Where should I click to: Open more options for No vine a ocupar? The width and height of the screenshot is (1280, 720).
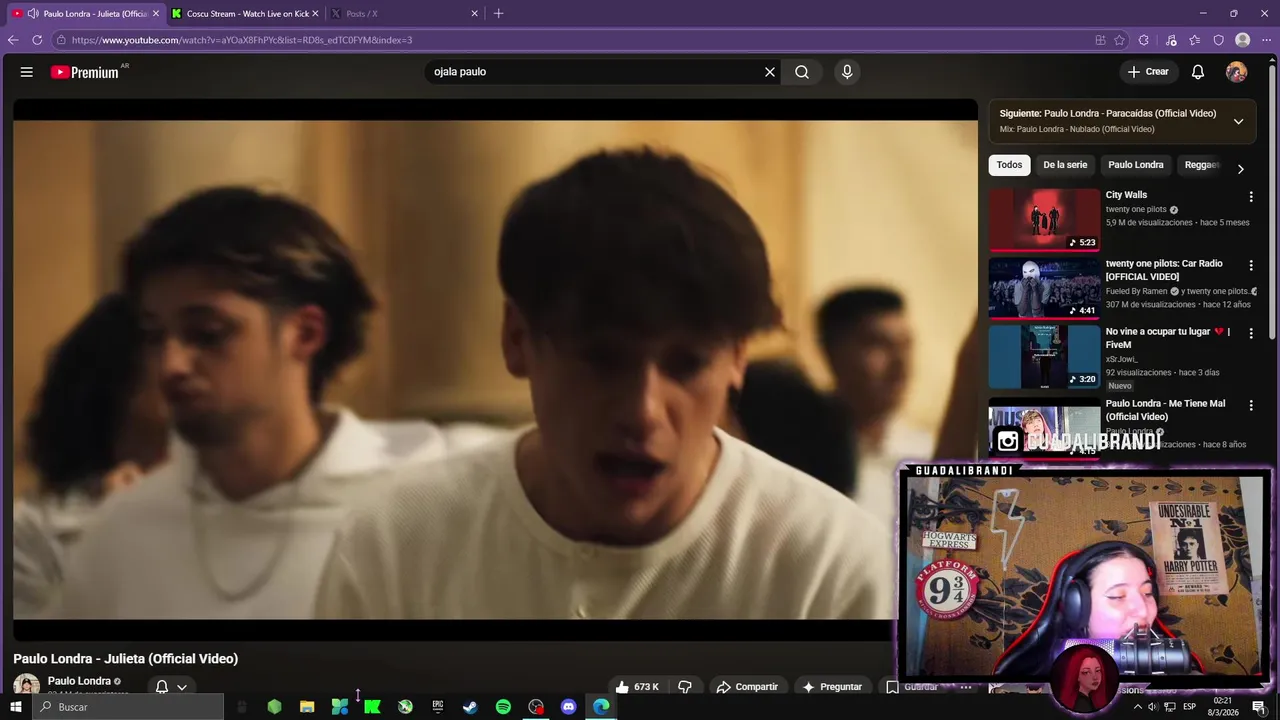[x=1250, y=333]
